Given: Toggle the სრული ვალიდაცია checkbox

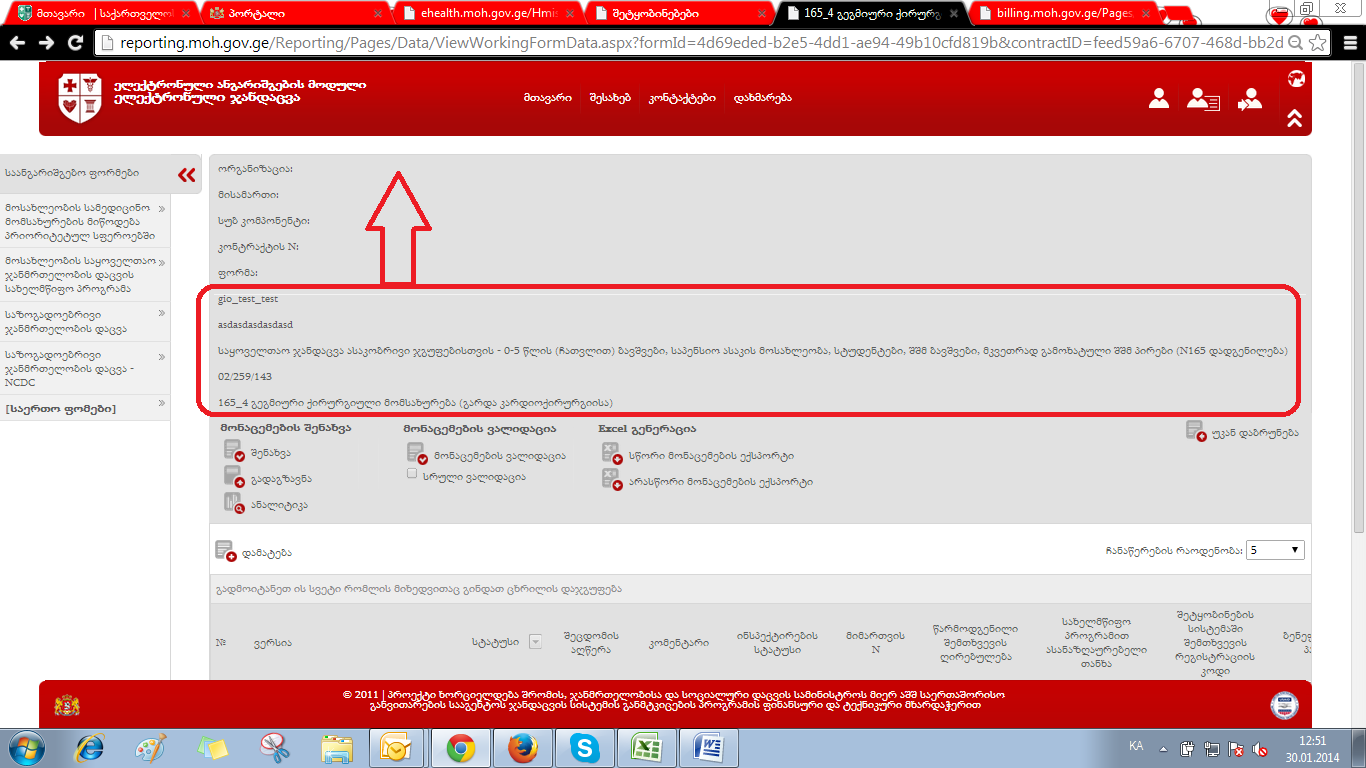Looking at the screenshot, I should click(412, 475).
